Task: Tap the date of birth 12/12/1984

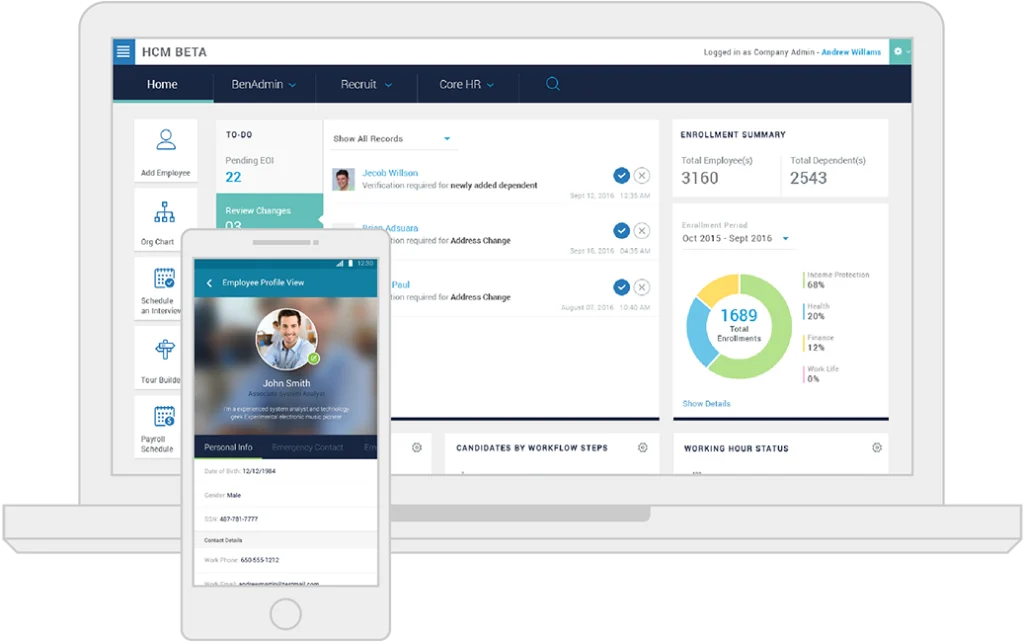Action: pyautogui.click(x=259, y=471)
